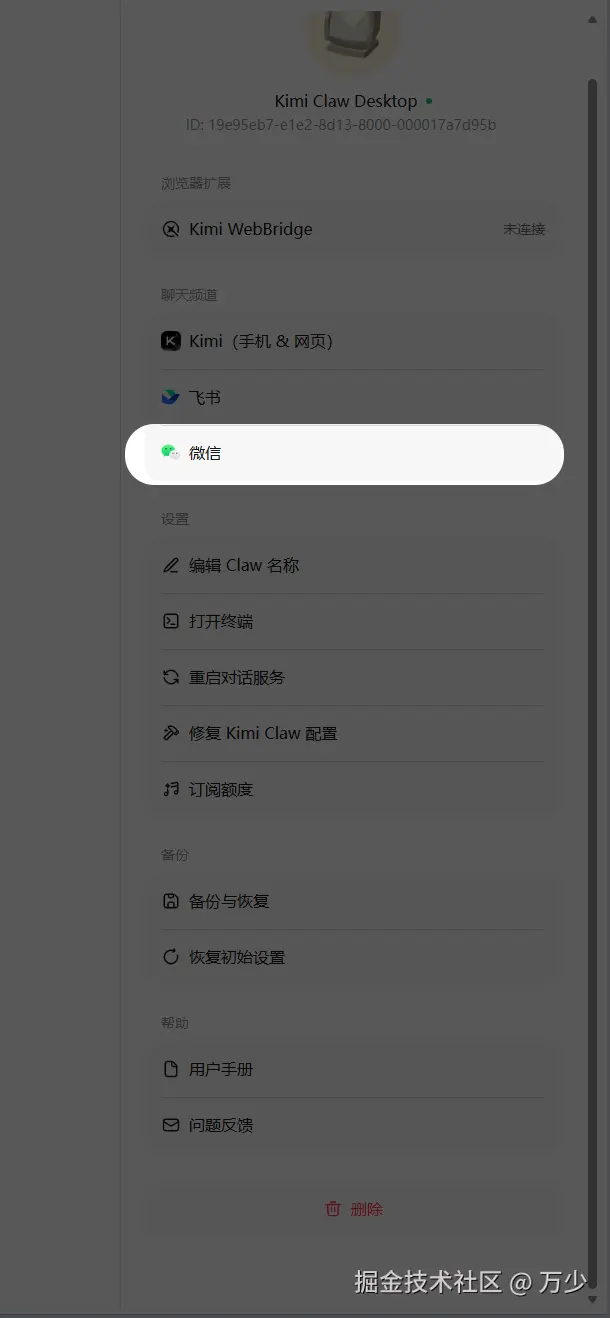
Task: Click the hammer icon beside 修复 Kimi Claw 配置
Action: [x=171, y=733]
